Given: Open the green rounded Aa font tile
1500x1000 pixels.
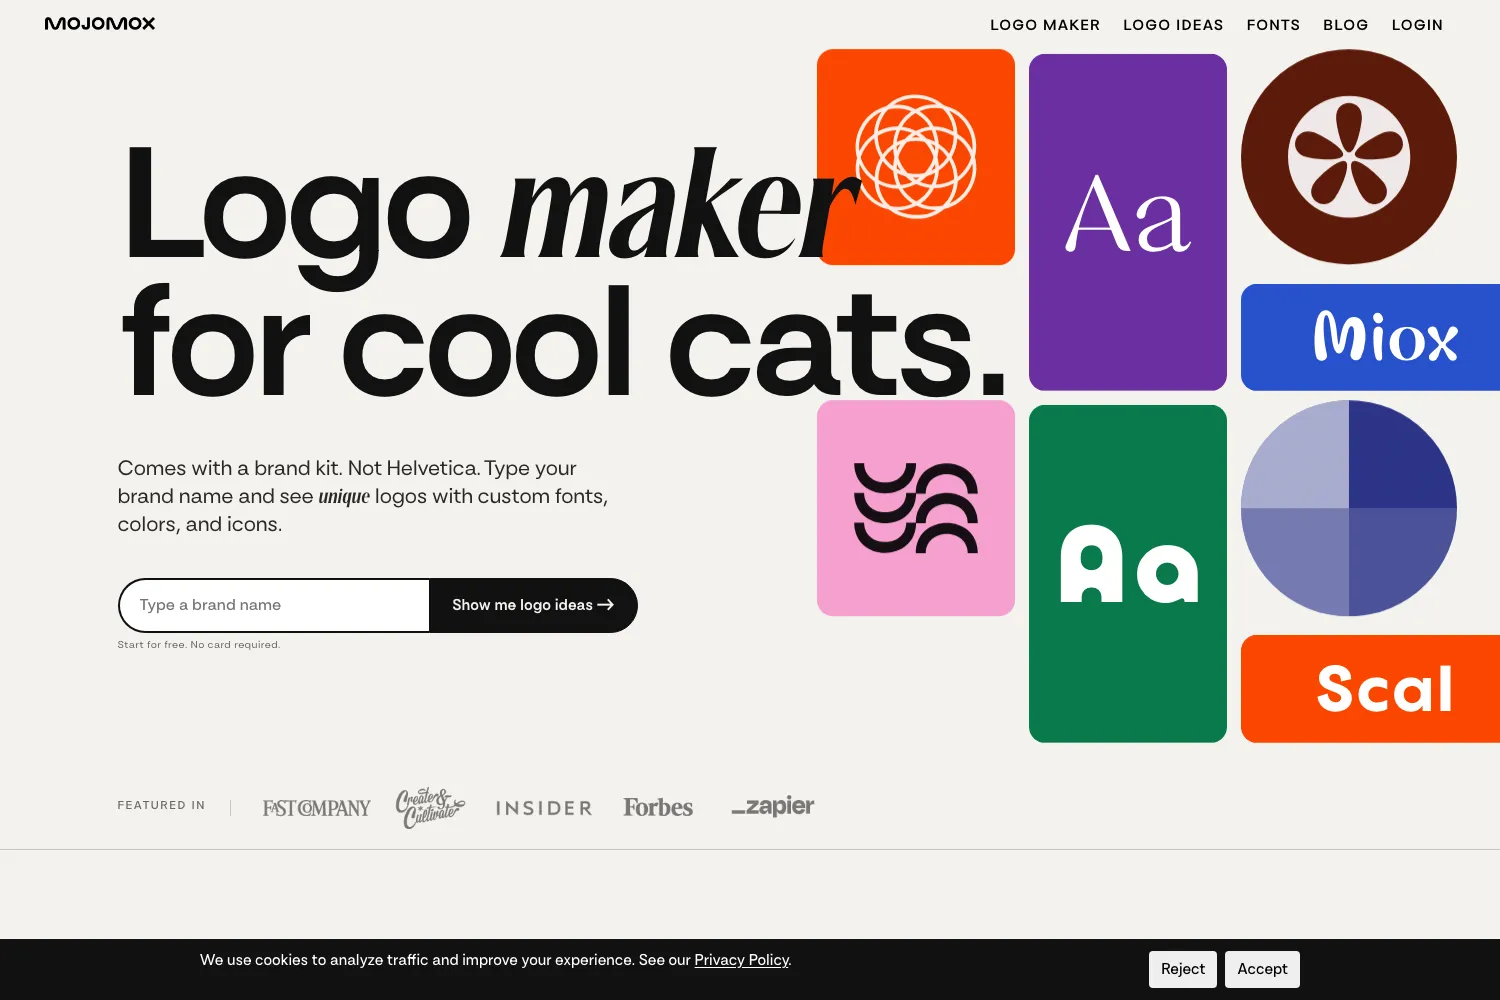Looking at the screenshot, I should pyautogui.click(x=1128, y=574).
